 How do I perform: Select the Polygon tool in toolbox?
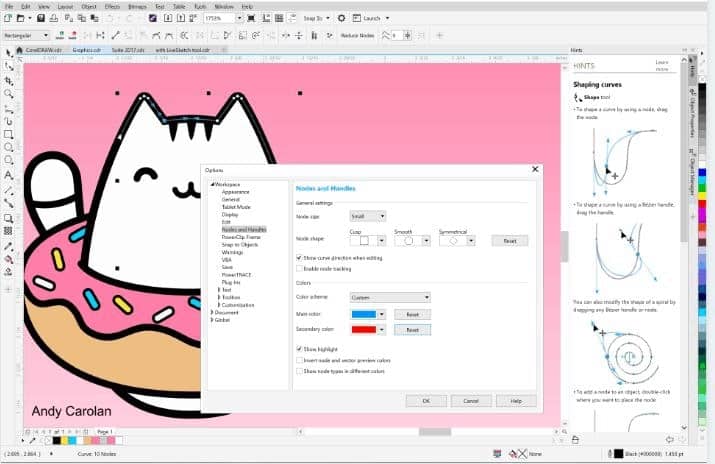click(x=9, y=160)
